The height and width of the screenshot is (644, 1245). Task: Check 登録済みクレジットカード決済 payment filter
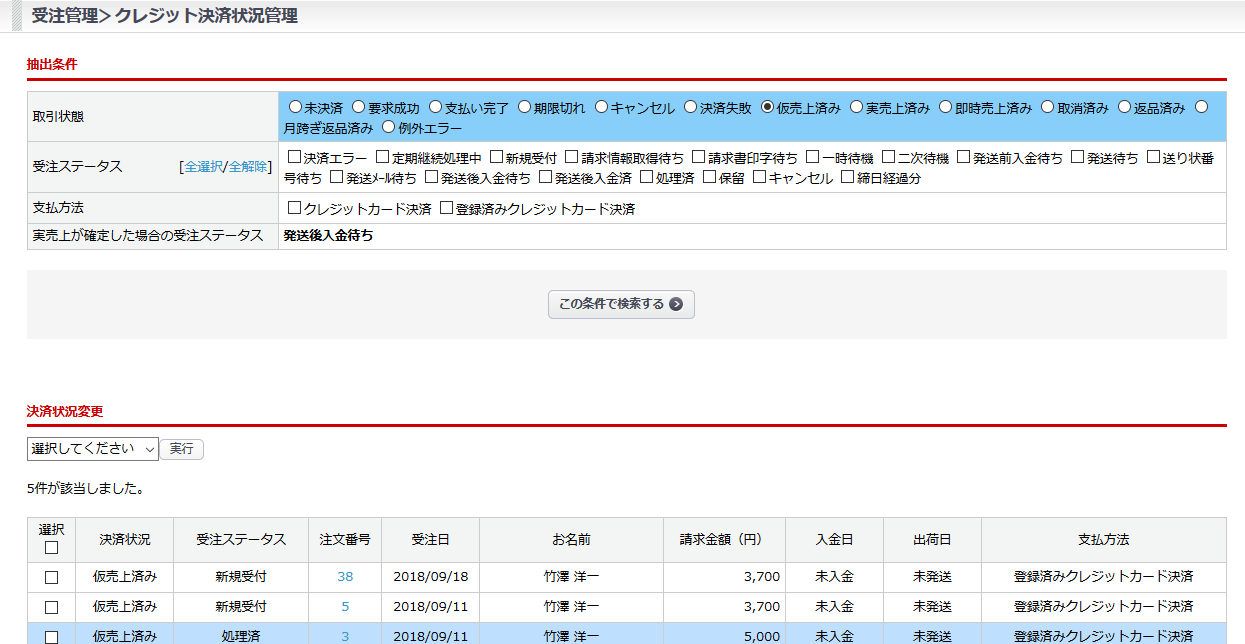pos(446,209)
